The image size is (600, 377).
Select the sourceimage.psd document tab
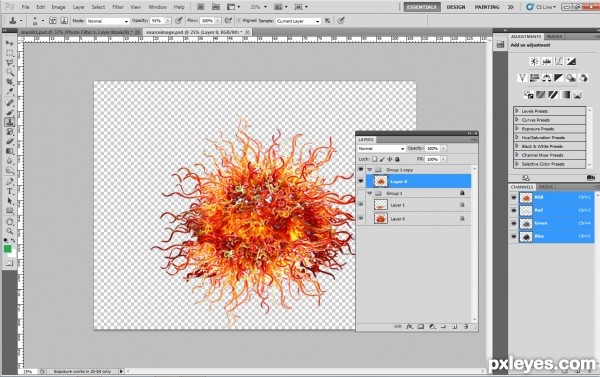pos(194,32)
